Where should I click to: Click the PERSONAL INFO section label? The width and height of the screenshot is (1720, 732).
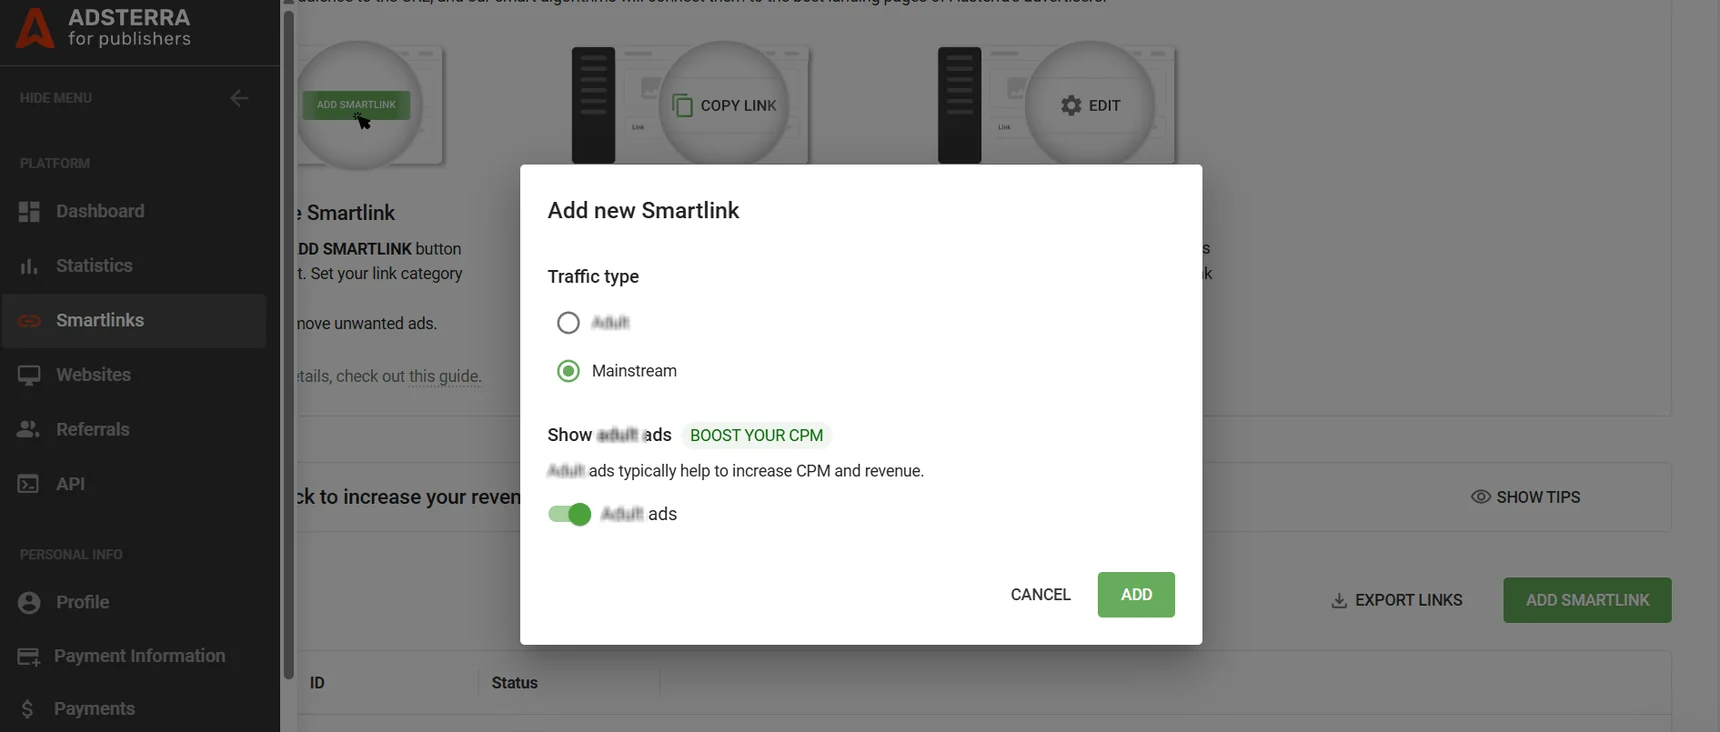[x=71, y=554]
